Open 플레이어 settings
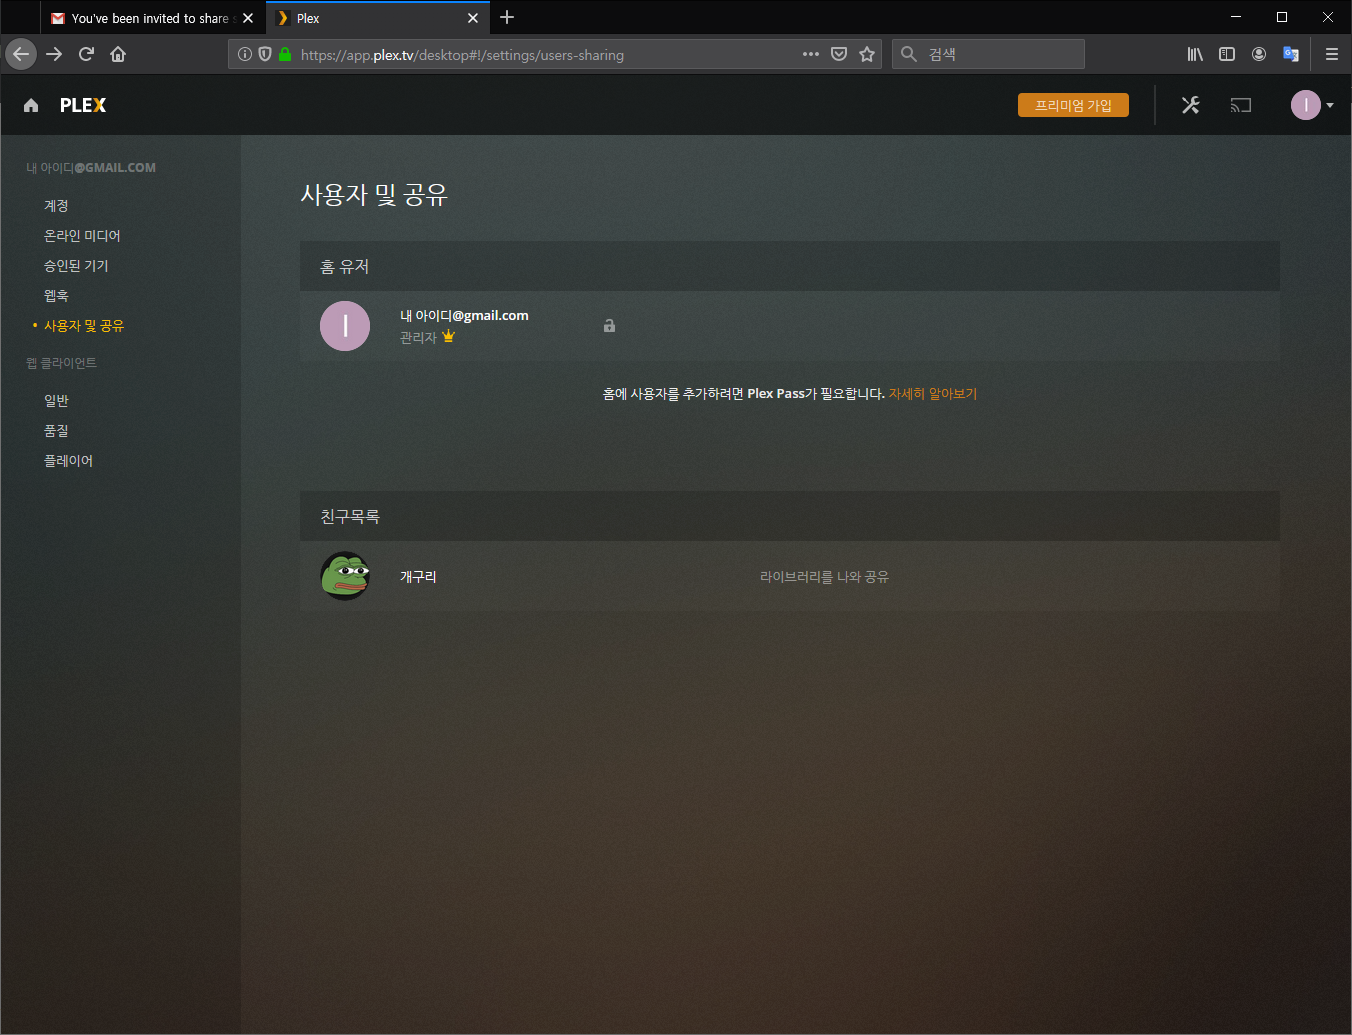Image resolution: width=1352 pixels, height=1035 pixels. [x=68, y=461]
